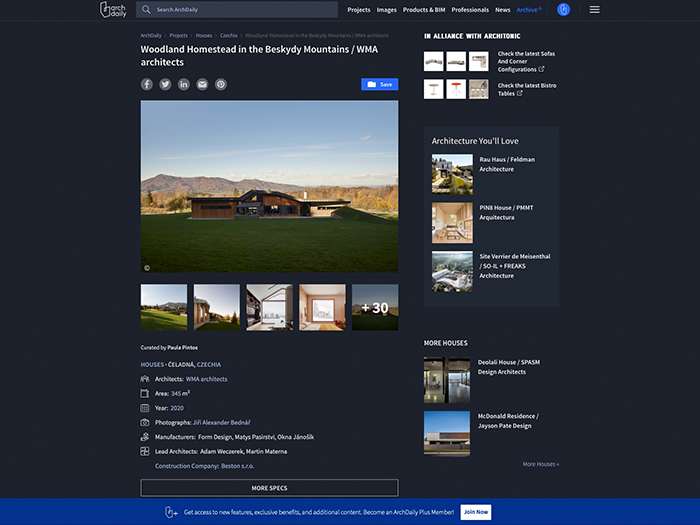
Task: Open Rau Haus / Feldman Architecture thumbnail
Action: (x=452, y=174)
